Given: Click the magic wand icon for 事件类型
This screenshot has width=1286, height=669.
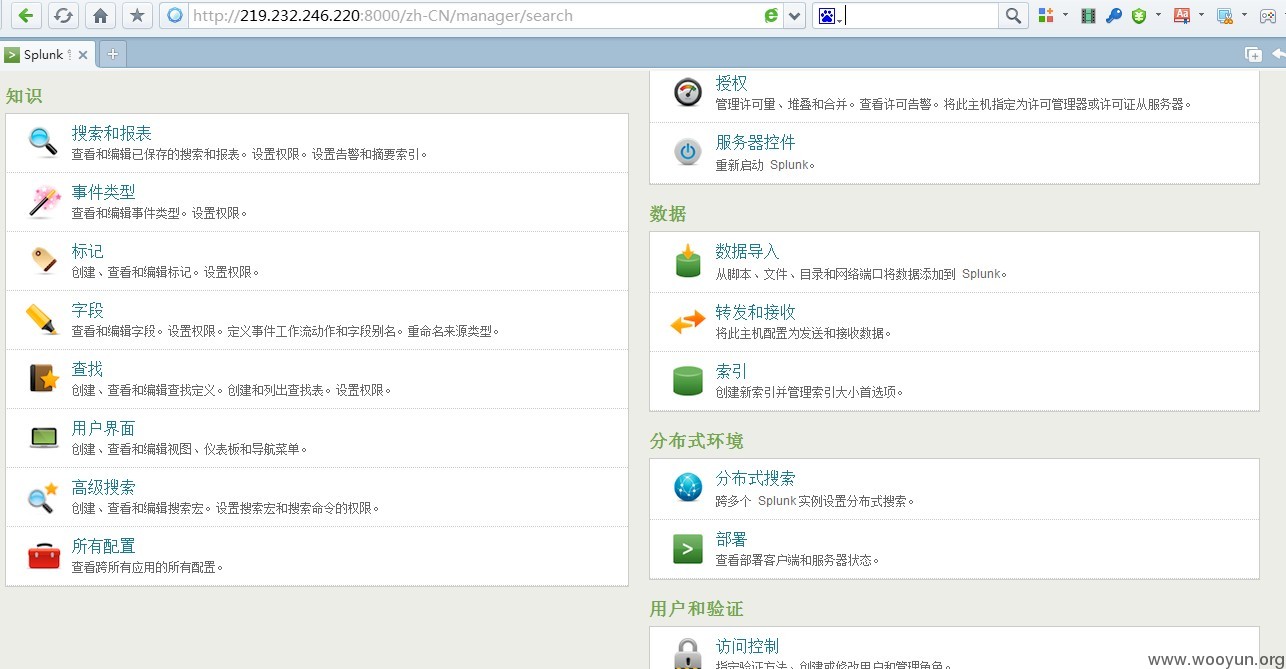Looking at the screenshot, I should [x=44, y=201].
